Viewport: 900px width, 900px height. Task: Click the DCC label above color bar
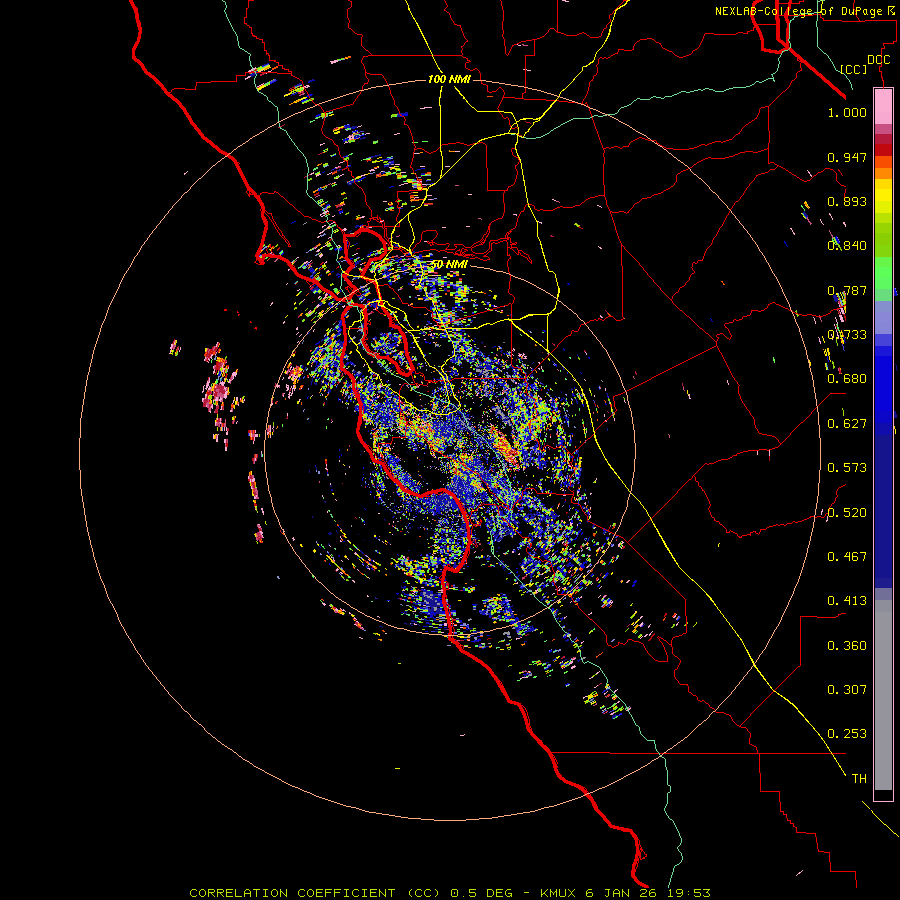click(x=878, y=60)
